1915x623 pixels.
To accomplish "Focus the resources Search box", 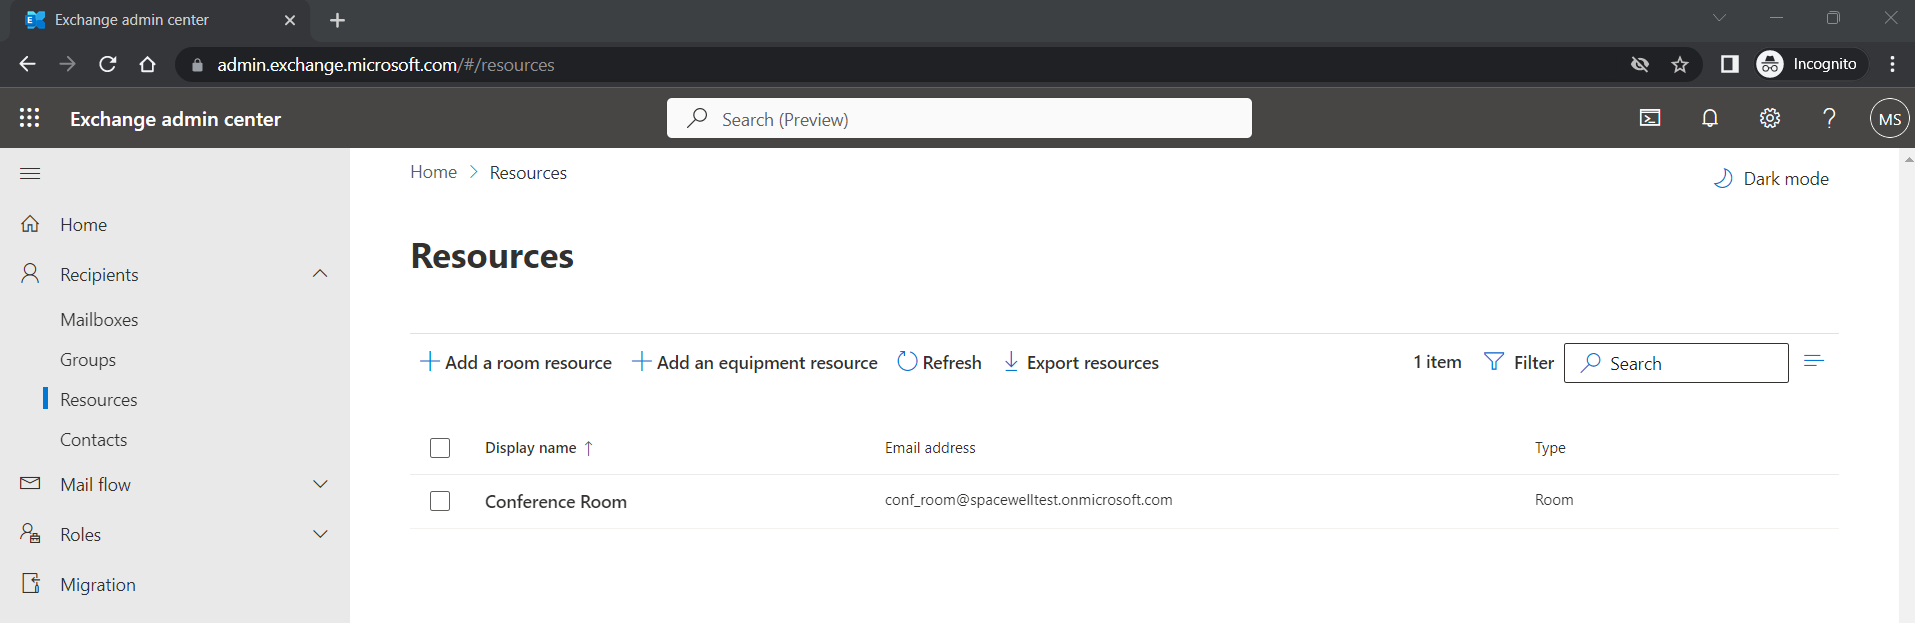I will click(1676, 363).
